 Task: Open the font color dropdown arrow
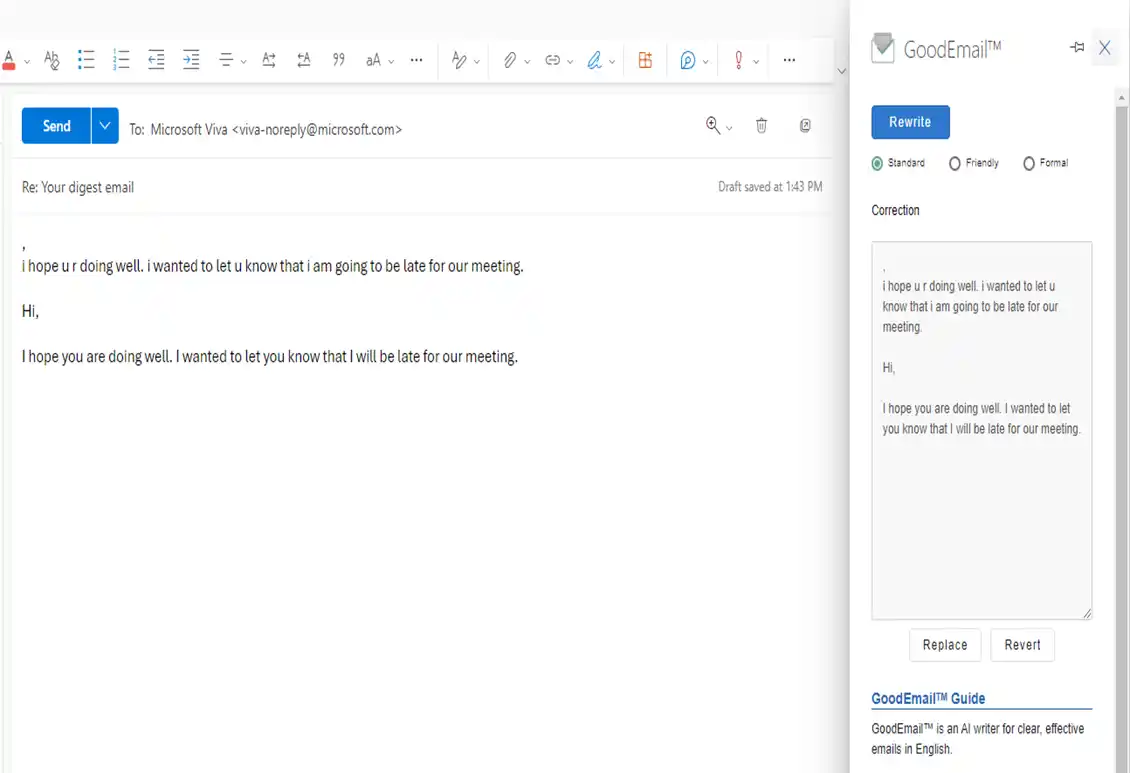pyautogui.click(x=27, y=62)
